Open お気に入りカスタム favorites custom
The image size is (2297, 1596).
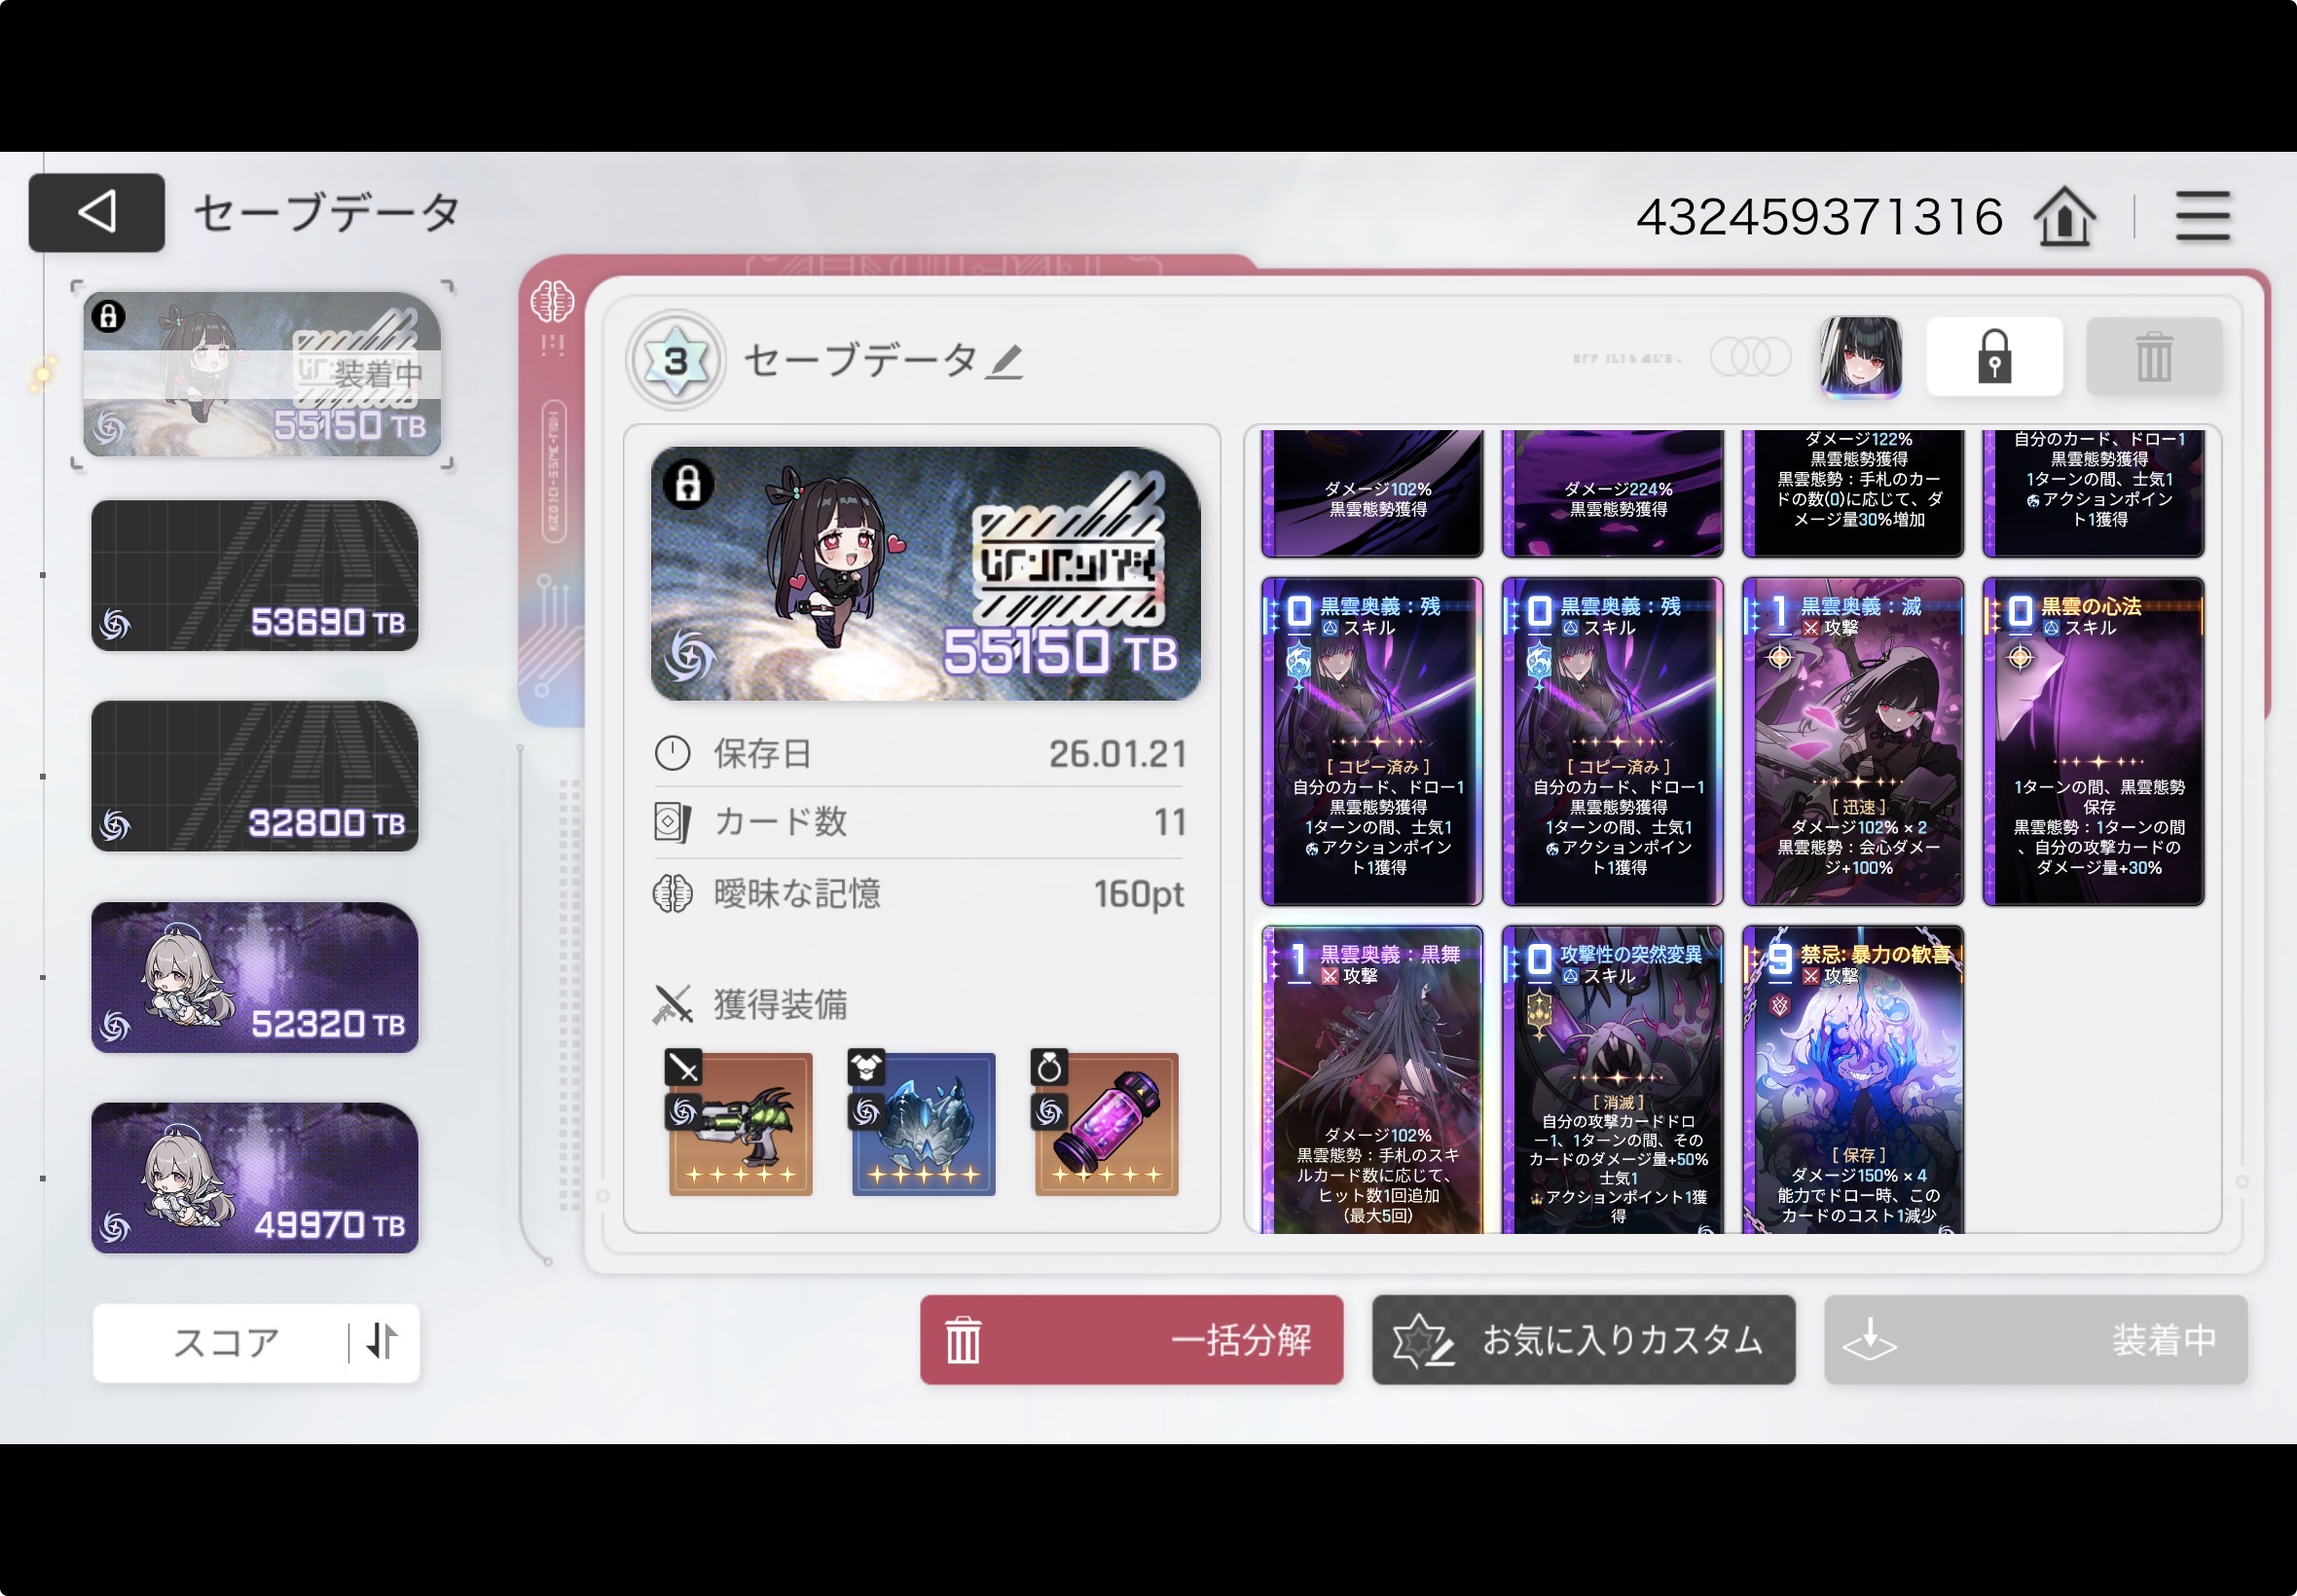click(1583, 1340)
